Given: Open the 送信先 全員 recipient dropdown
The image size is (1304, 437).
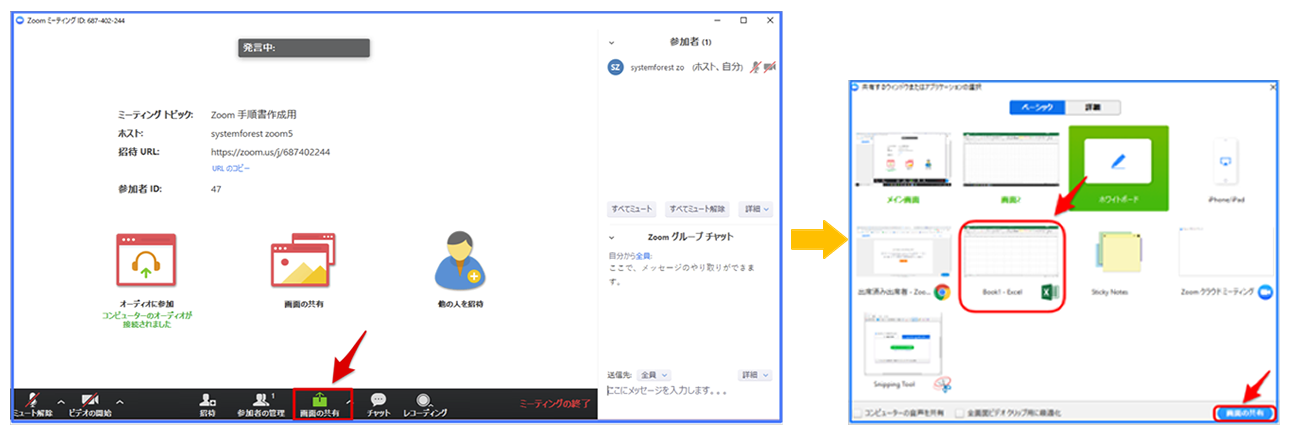Looking at the screenshot, I should pyautogui.click(x=655, y=375).
